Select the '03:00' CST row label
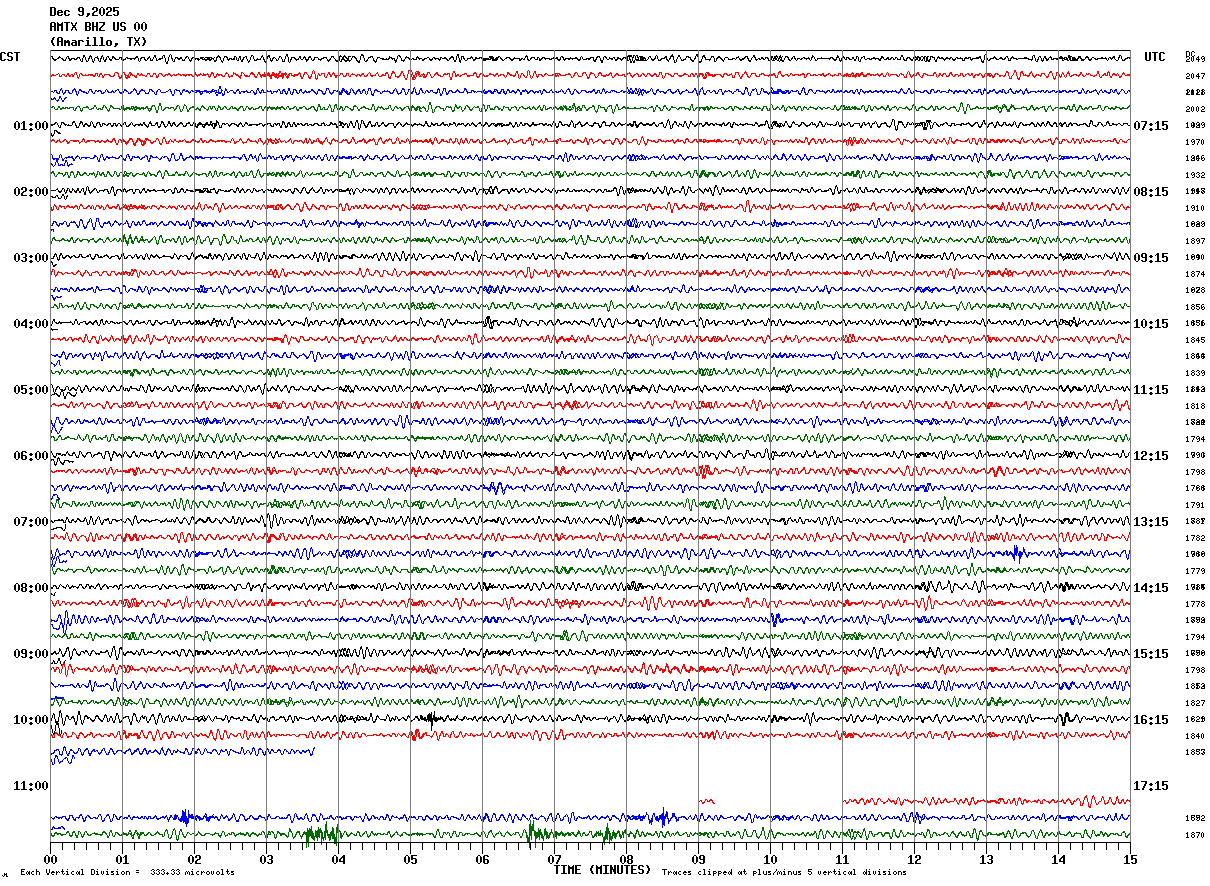 coord(31,258)
